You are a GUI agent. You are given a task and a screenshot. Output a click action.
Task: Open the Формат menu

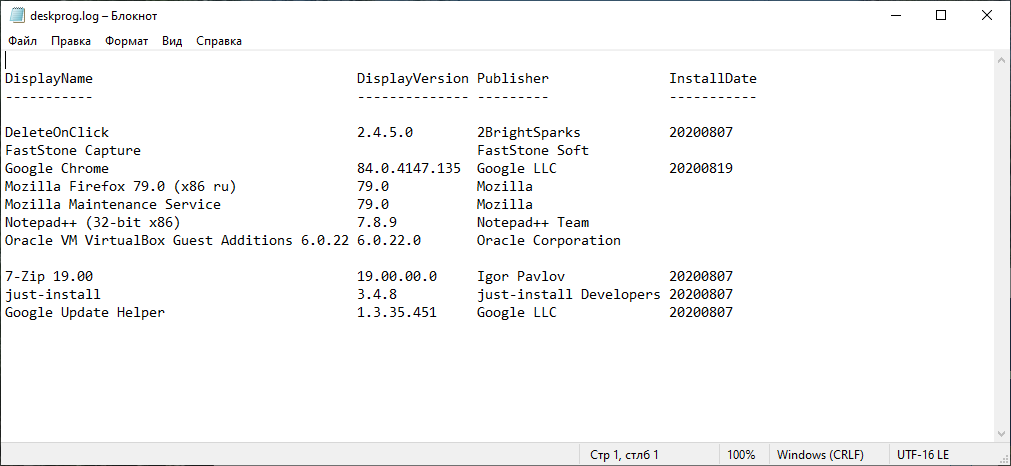(x=126, y=41)
